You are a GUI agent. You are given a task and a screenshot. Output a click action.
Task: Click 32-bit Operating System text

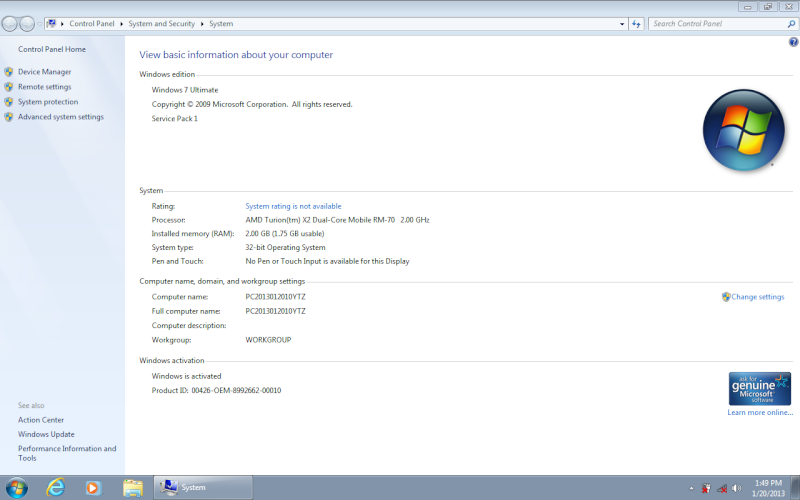click(x=285, y=247)
